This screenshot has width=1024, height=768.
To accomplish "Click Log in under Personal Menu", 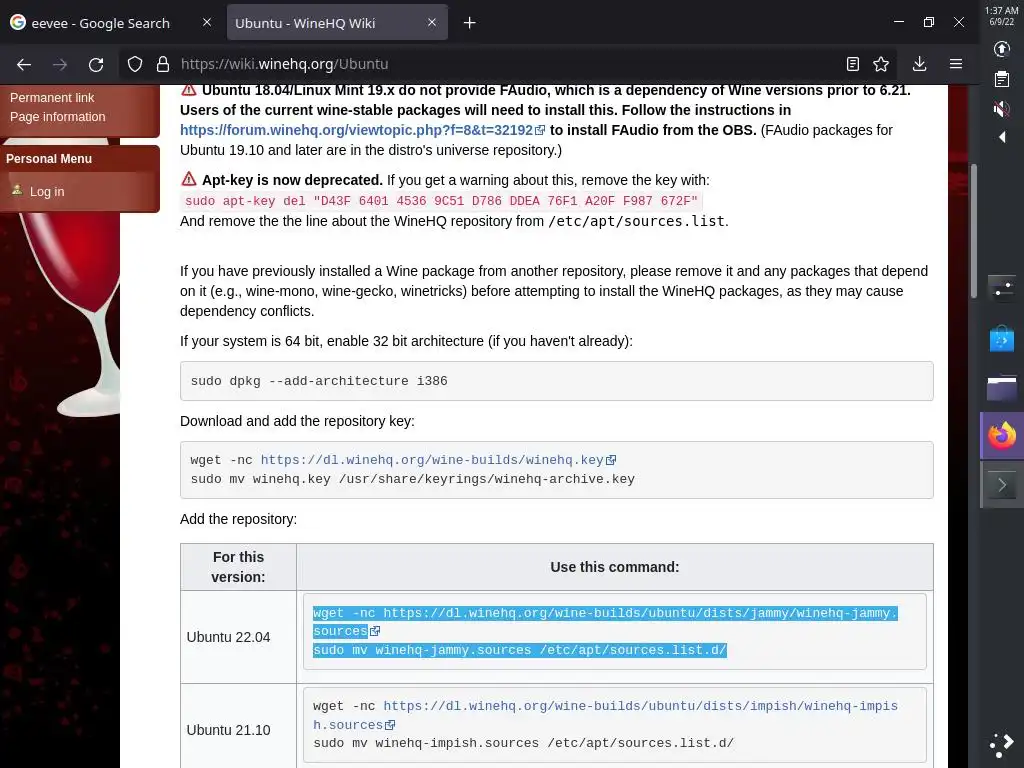I will [x=47, y=191].
